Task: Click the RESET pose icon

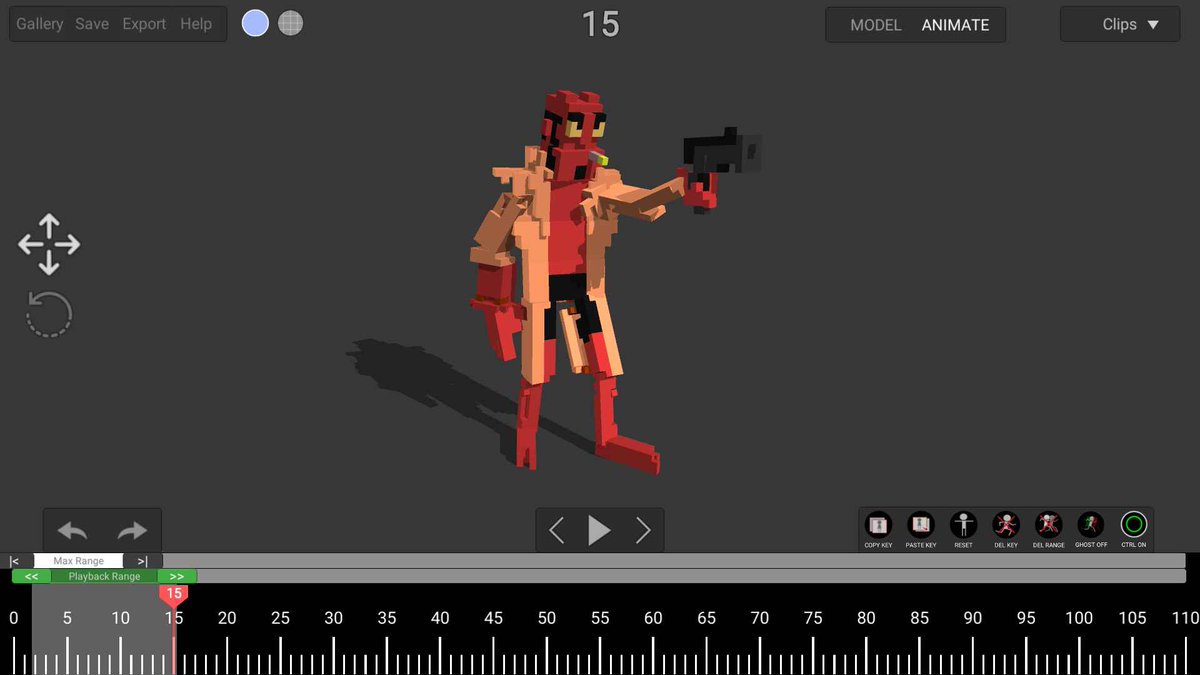Action: click(963, 529)
